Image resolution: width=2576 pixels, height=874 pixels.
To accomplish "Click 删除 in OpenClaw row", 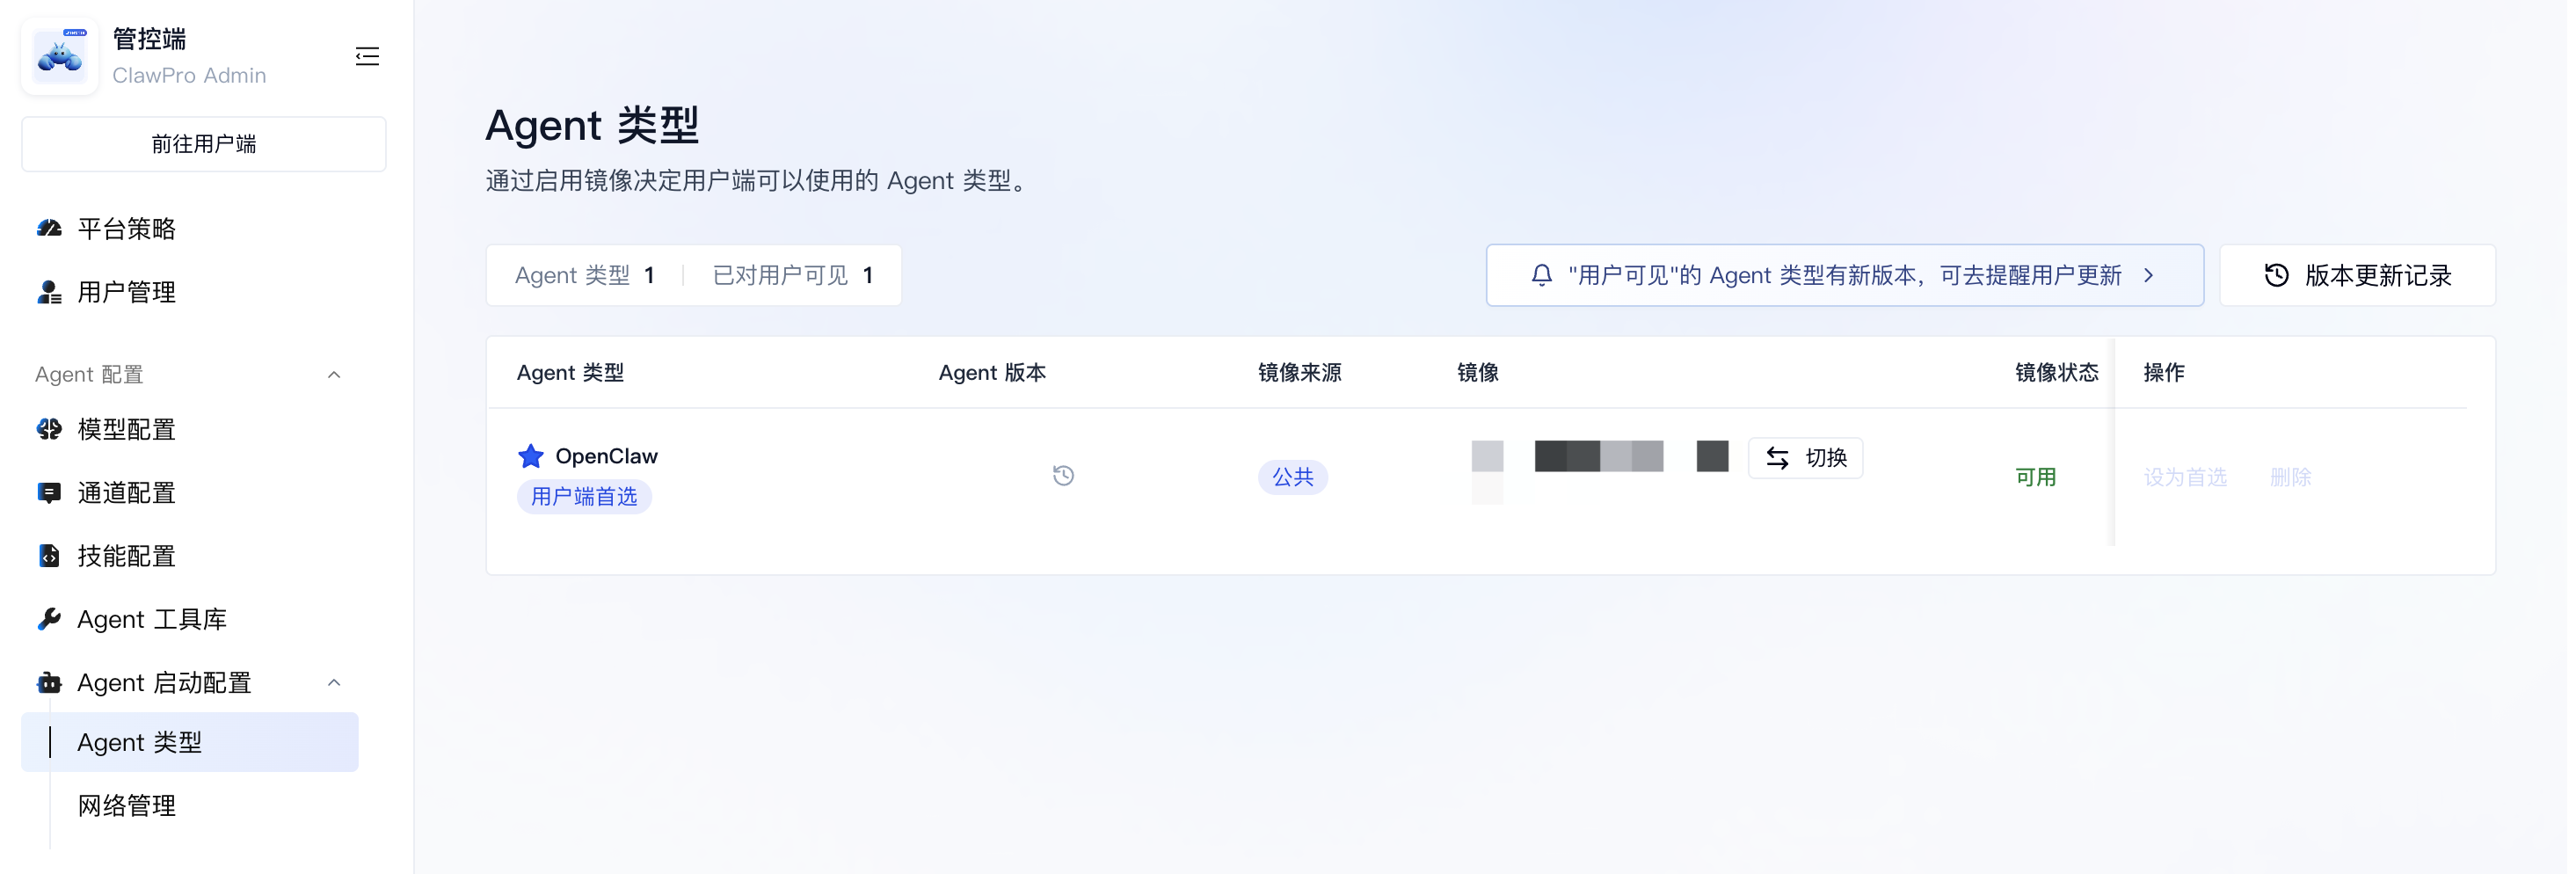I will click(2290, 477).
